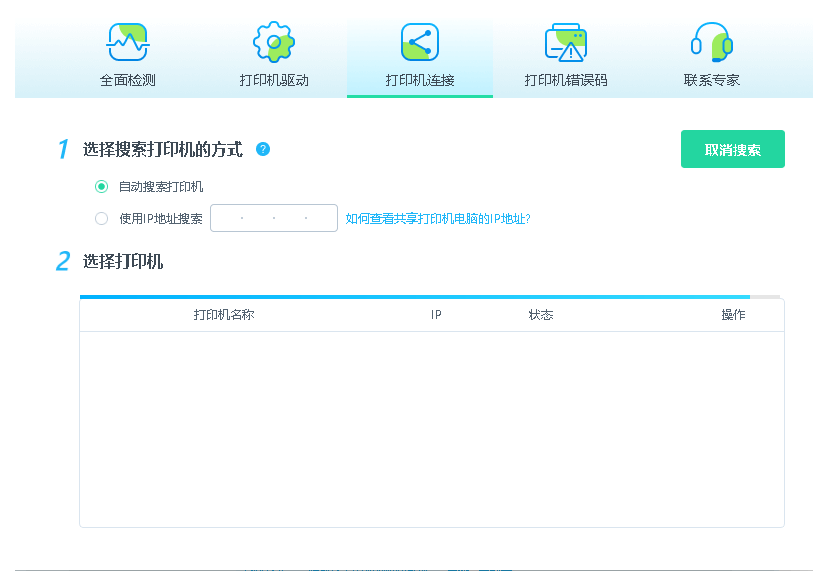This screenshot has width=813, height=571.
Task: Click the 状态 column header
Action: (x=540, y=315)
